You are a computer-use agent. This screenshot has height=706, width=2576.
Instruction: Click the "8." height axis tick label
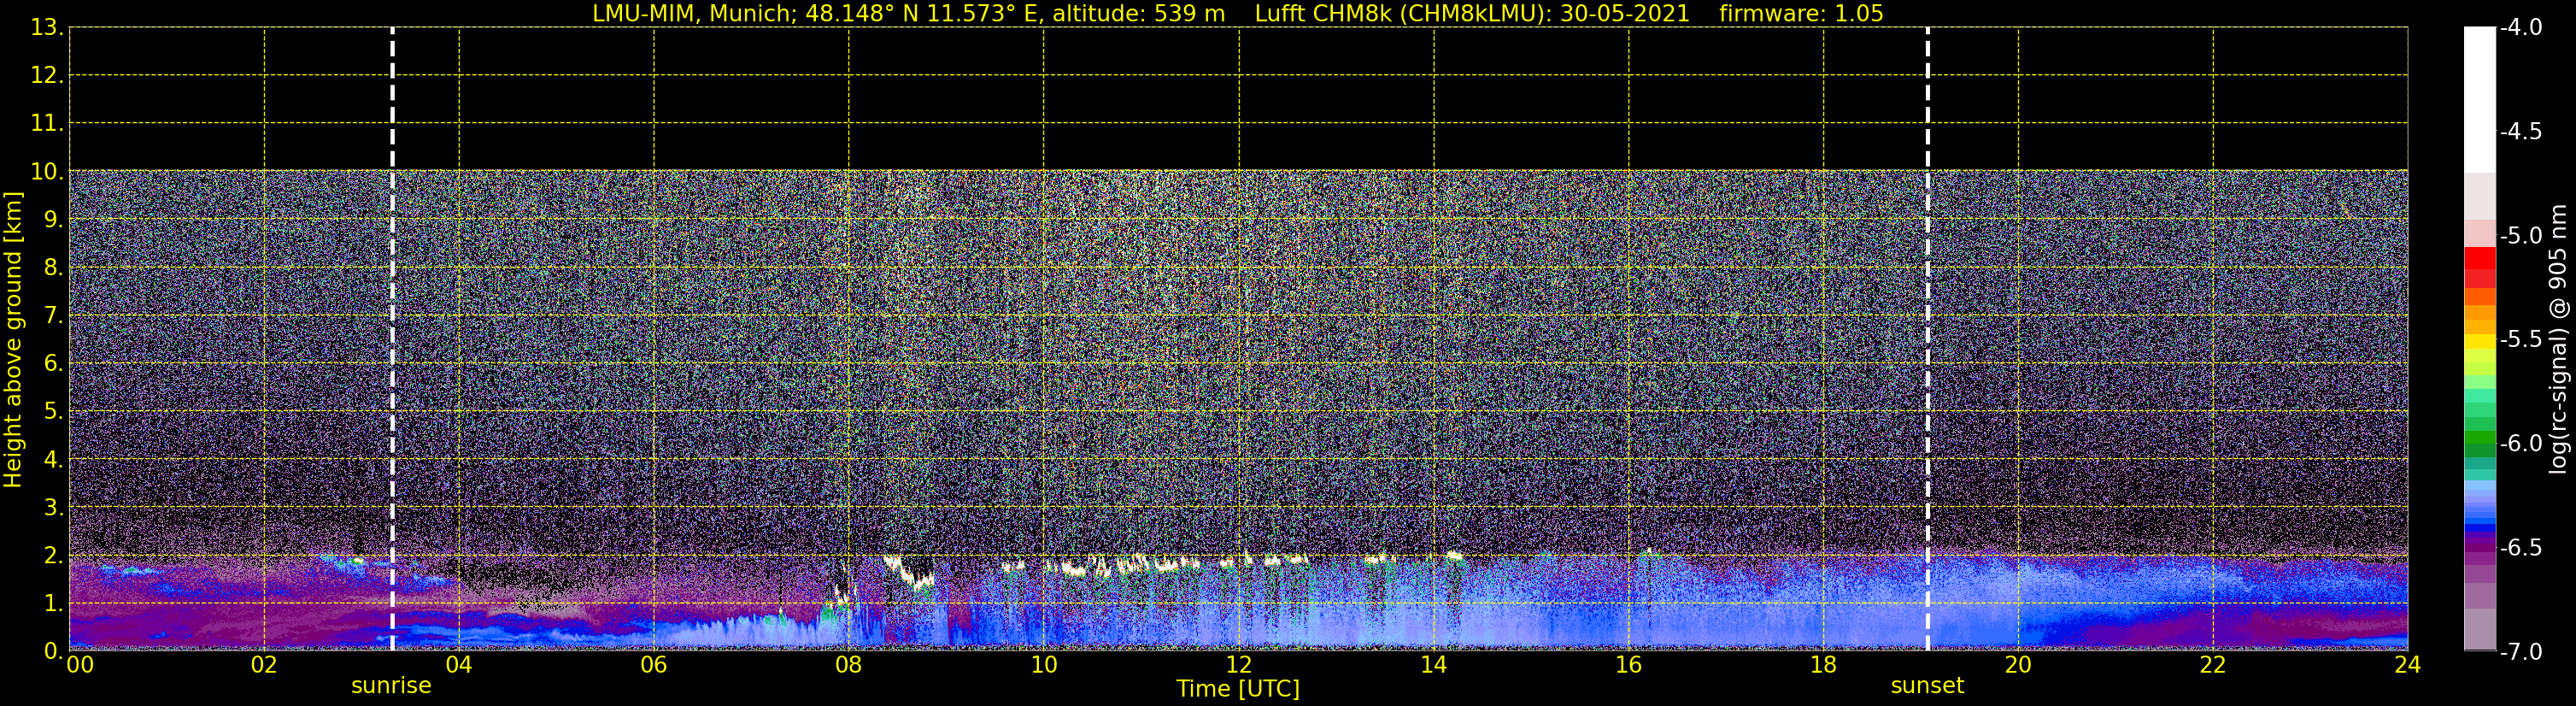click(x=53, y=268)
